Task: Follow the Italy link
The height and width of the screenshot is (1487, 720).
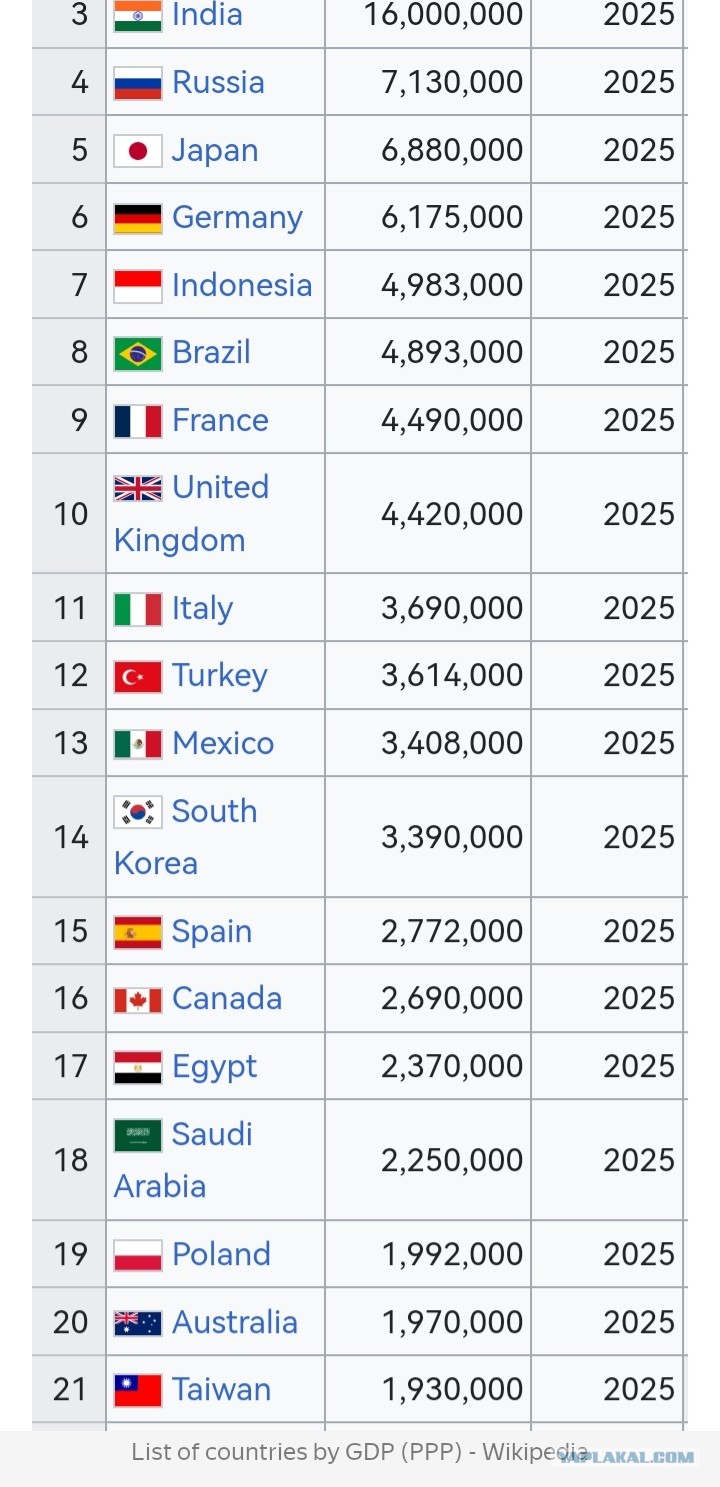Action: 202,608
